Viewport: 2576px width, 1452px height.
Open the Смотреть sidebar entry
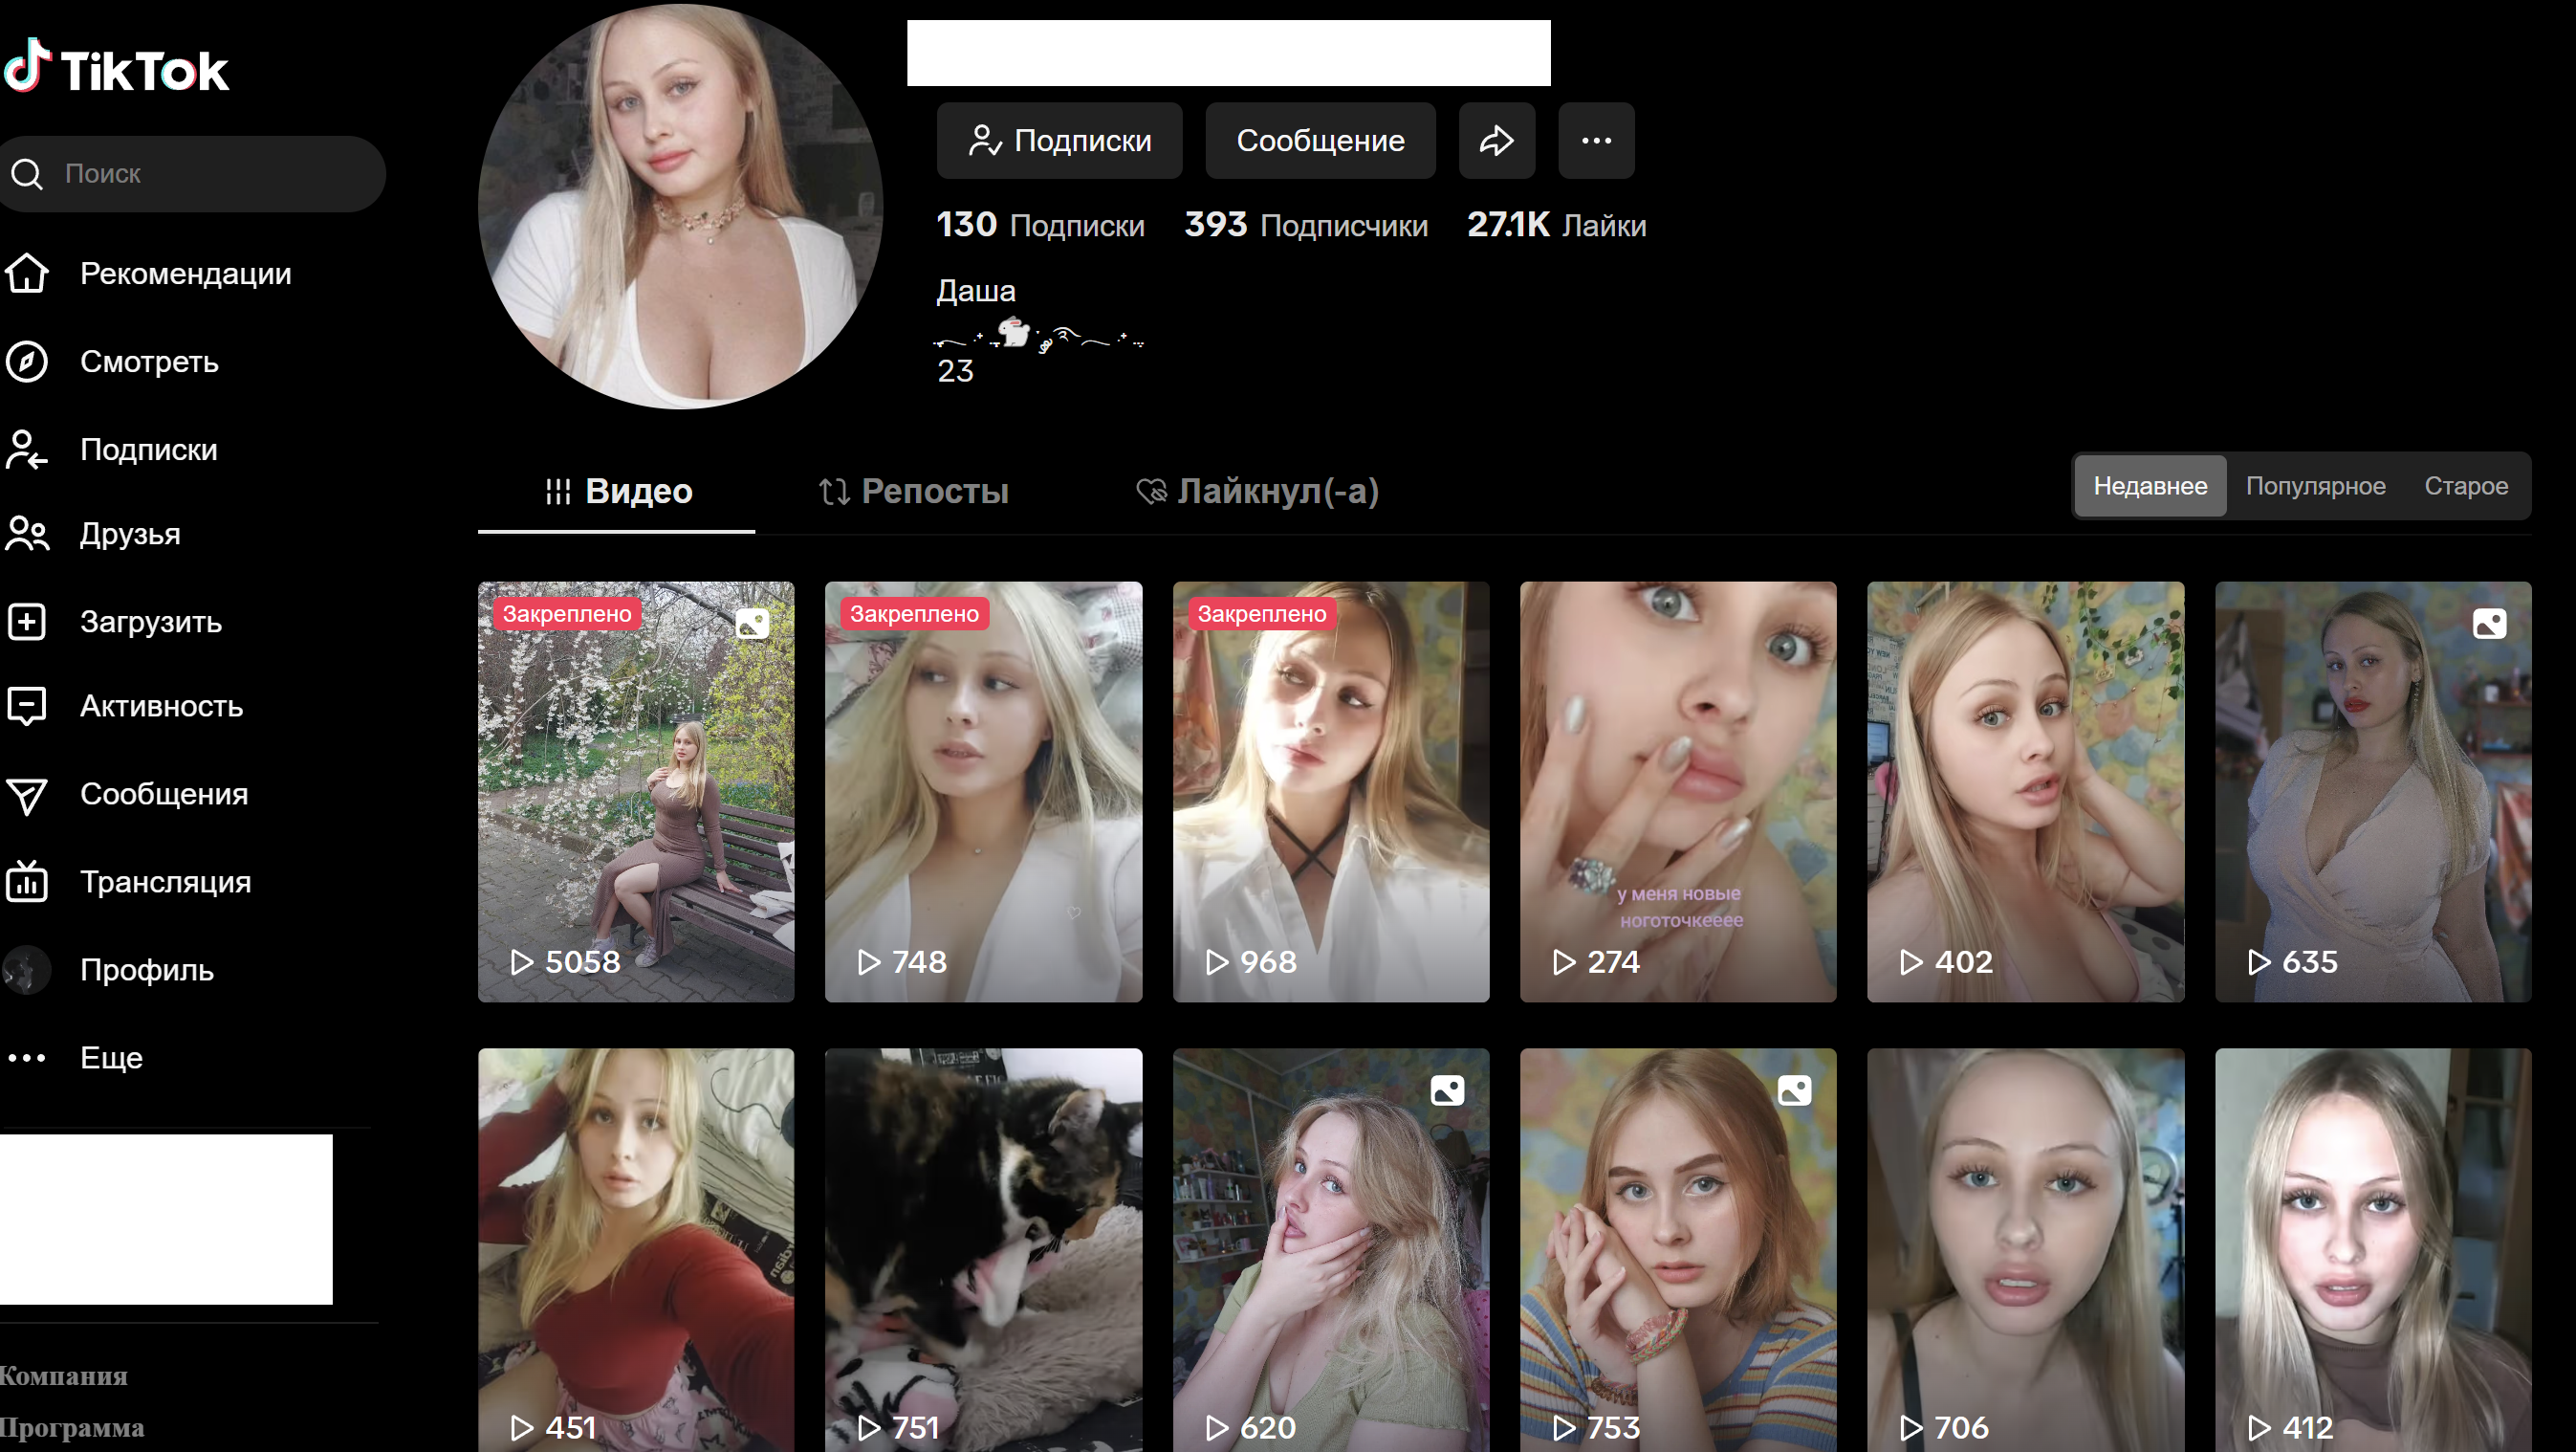149,362
